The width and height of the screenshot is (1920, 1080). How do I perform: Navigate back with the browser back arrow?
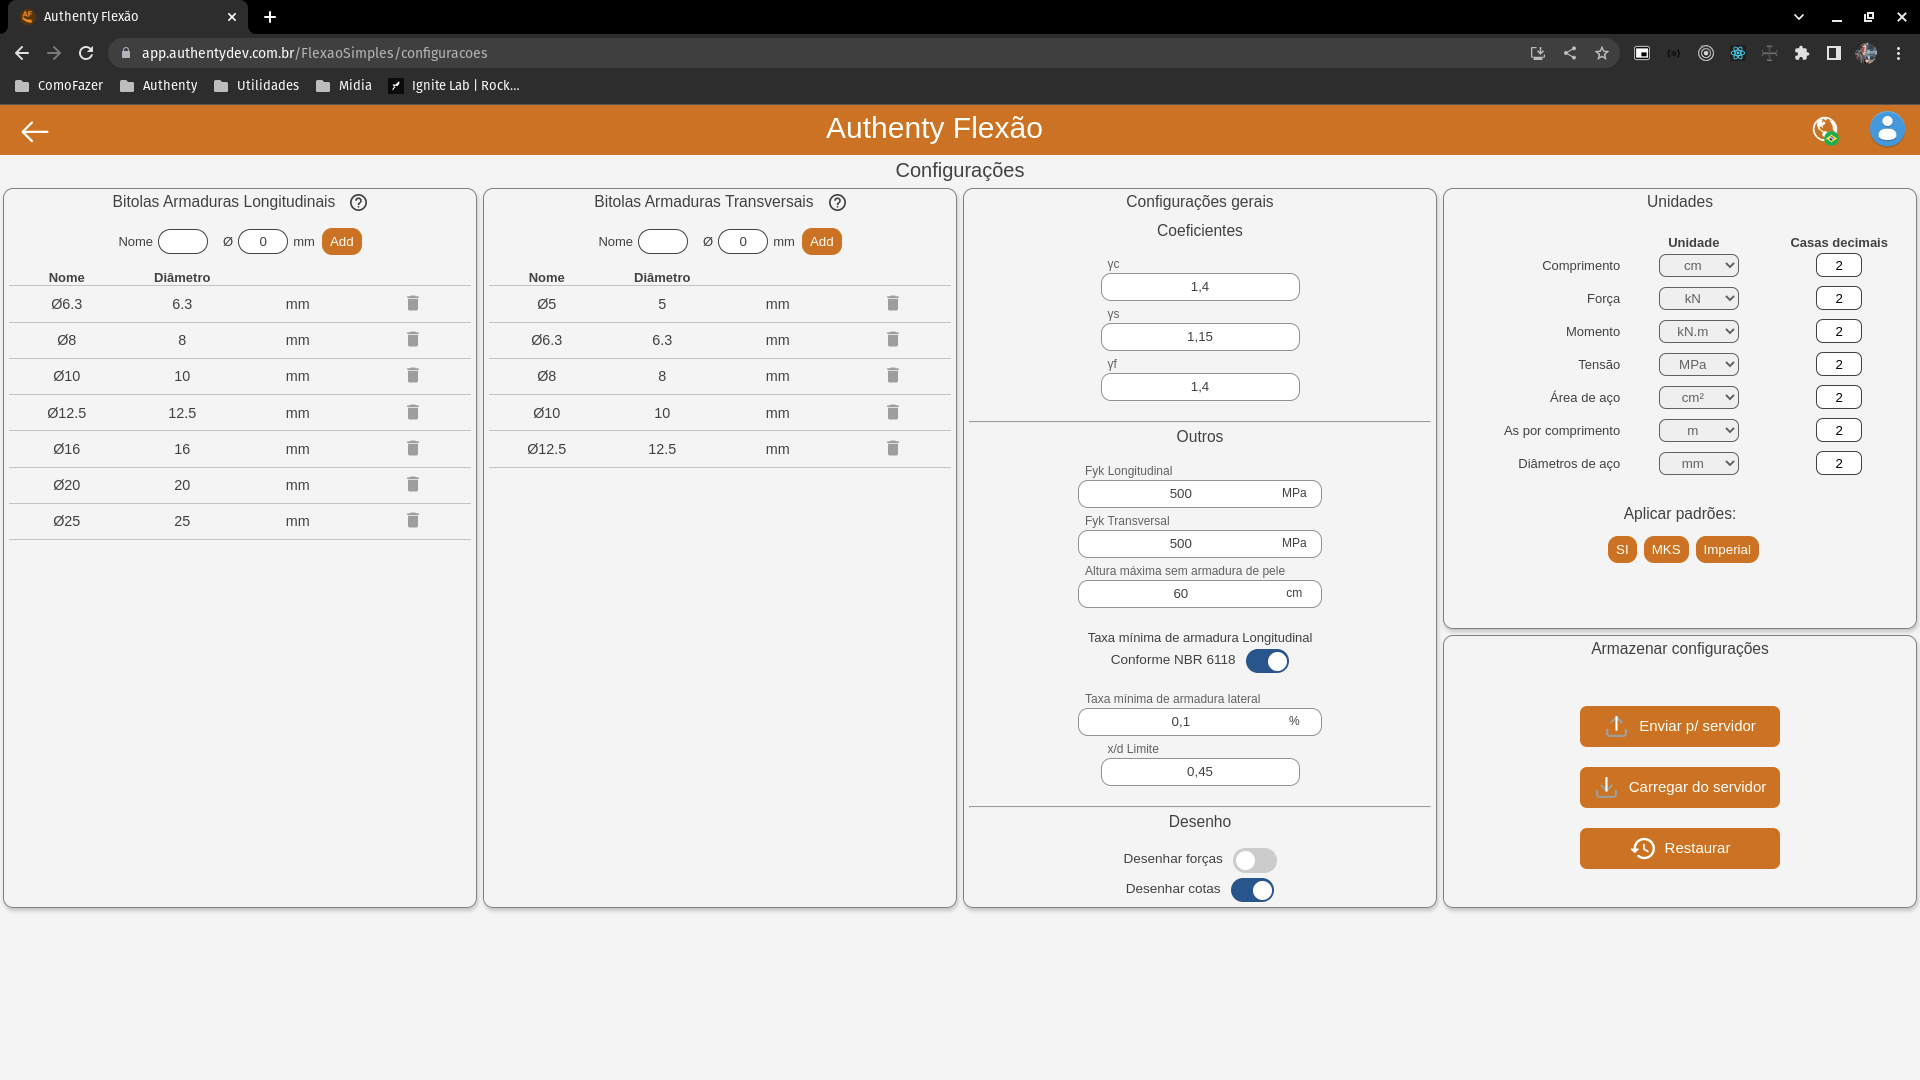coord(22,53)
